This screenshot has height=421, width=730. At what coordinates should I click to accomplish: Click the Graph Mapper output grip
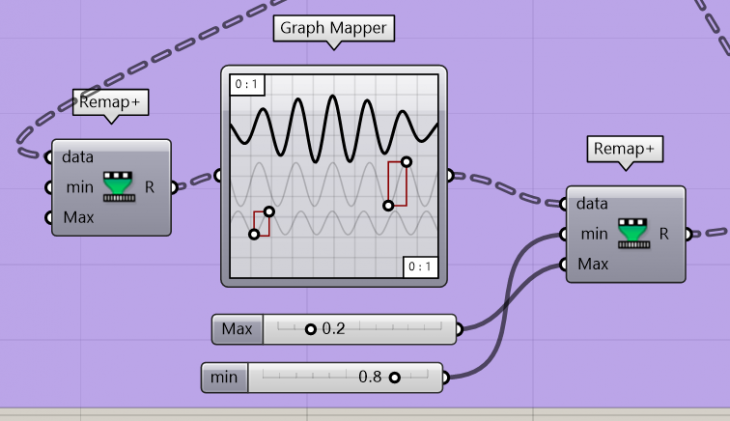coord(449,176)
